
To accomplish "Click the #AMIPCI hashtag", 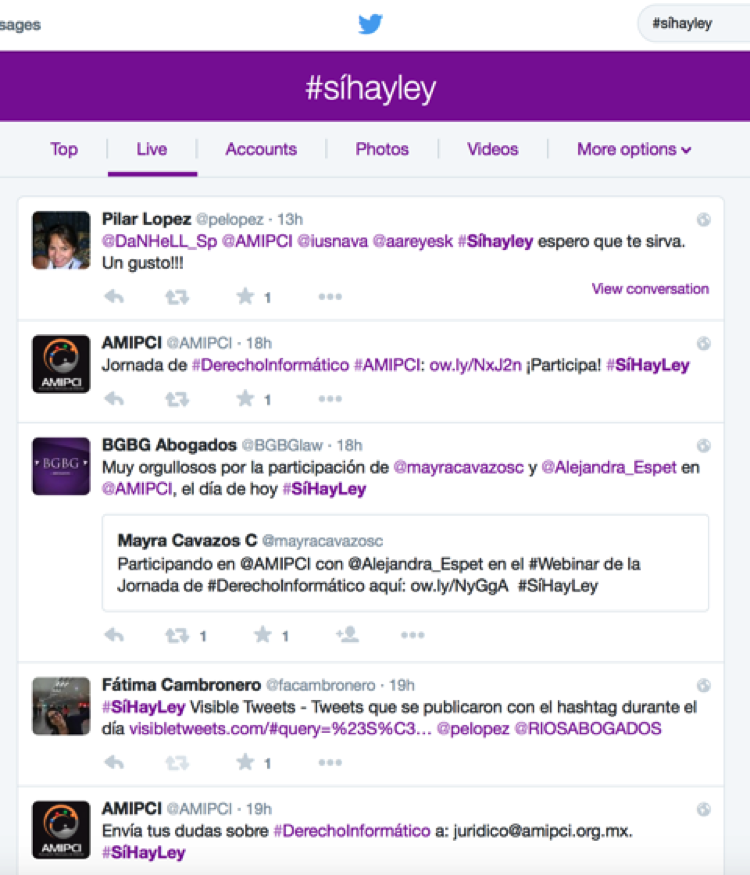I will (387, 365).
